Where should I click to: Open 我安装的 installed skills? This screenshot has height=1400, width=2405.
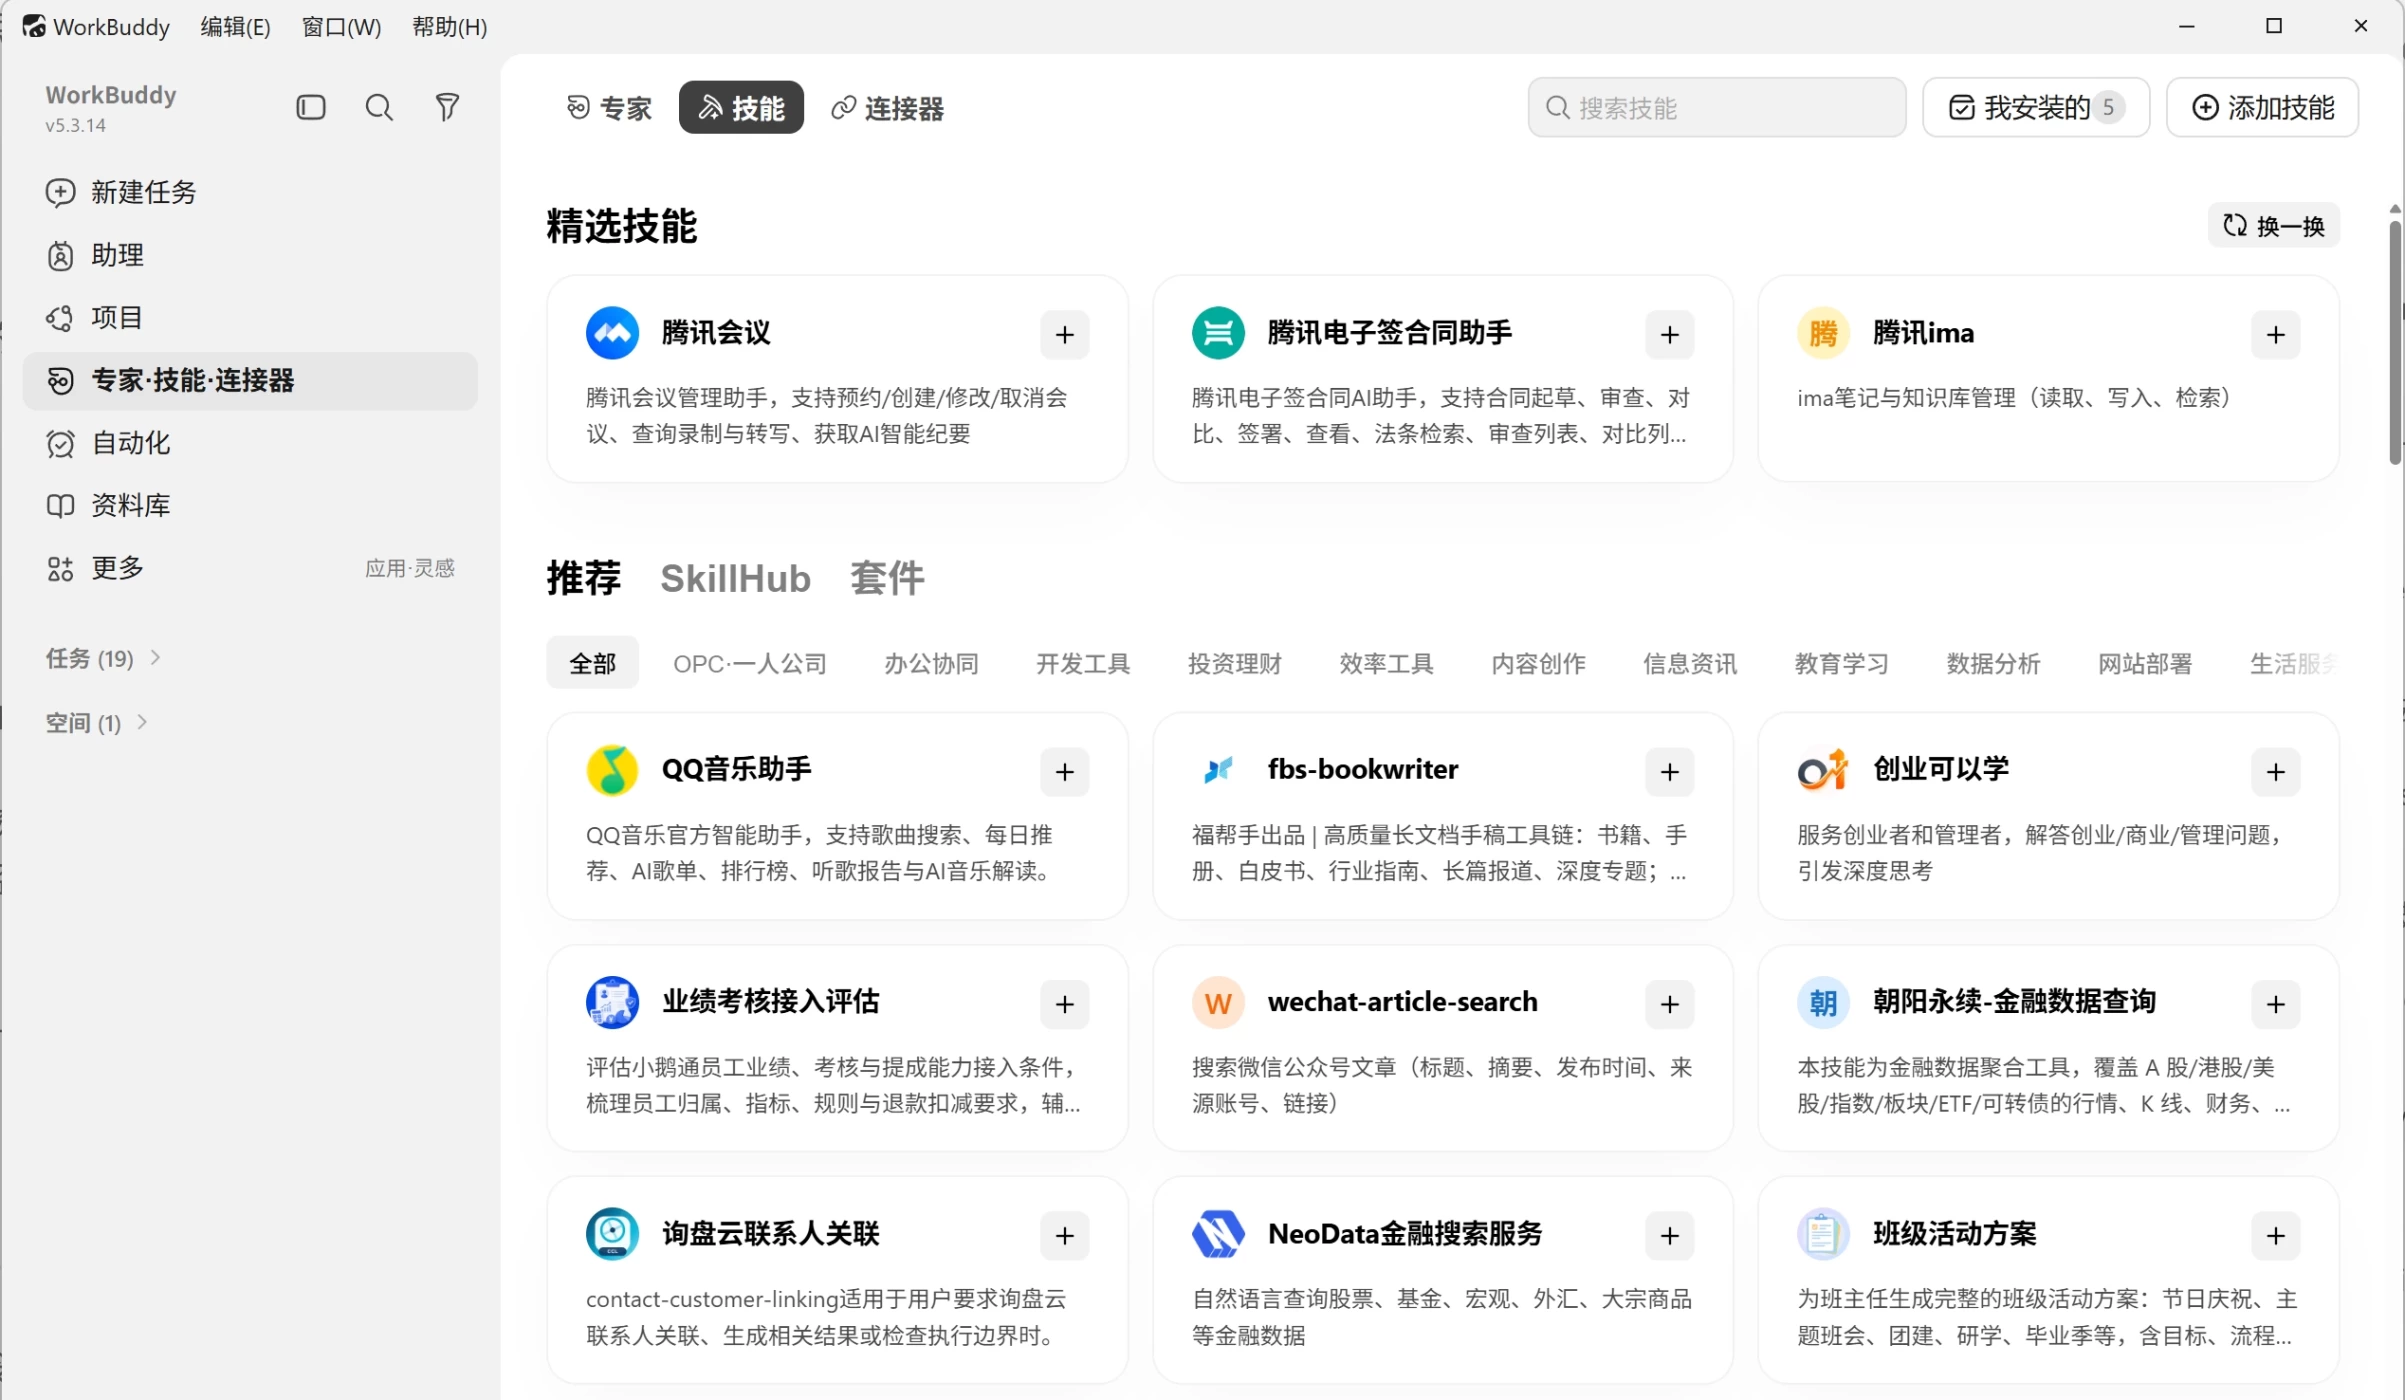(2036, 107)
